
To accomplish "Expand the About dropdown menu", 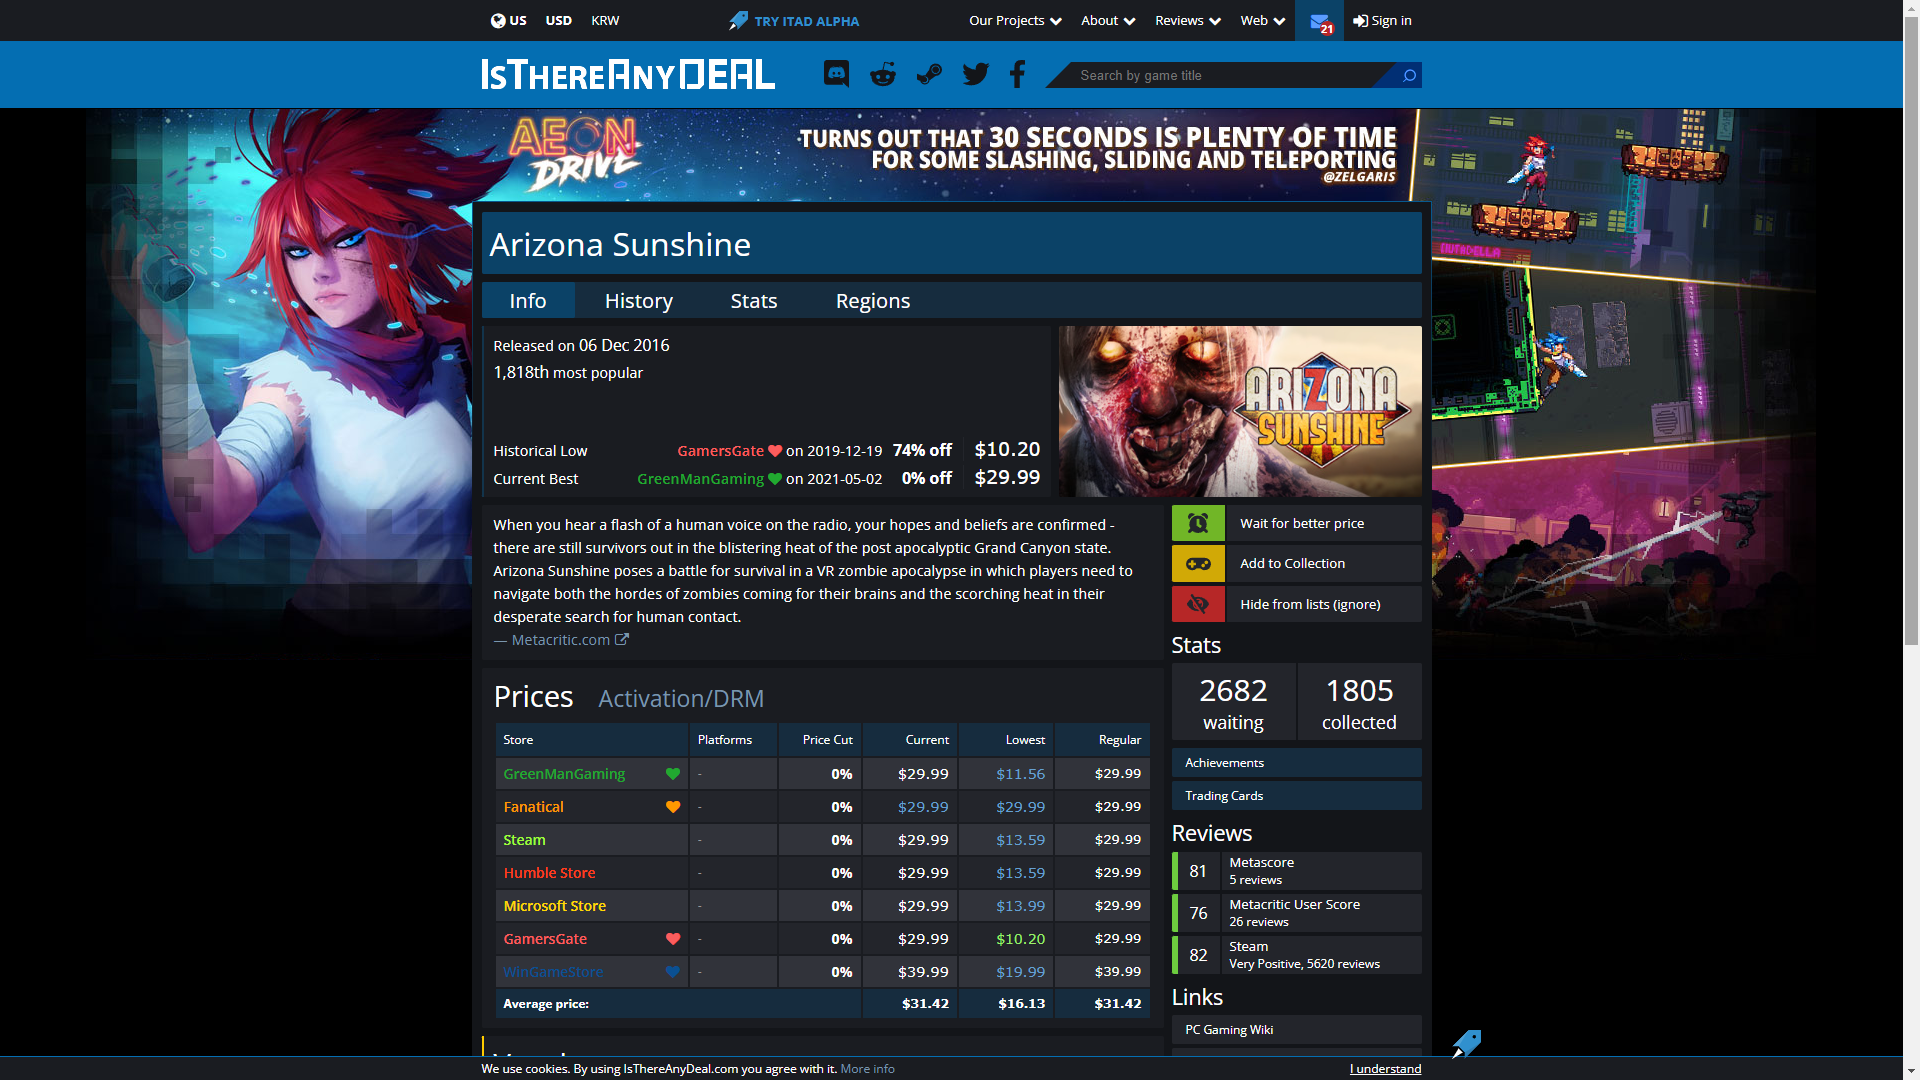I will (1107, 21).
